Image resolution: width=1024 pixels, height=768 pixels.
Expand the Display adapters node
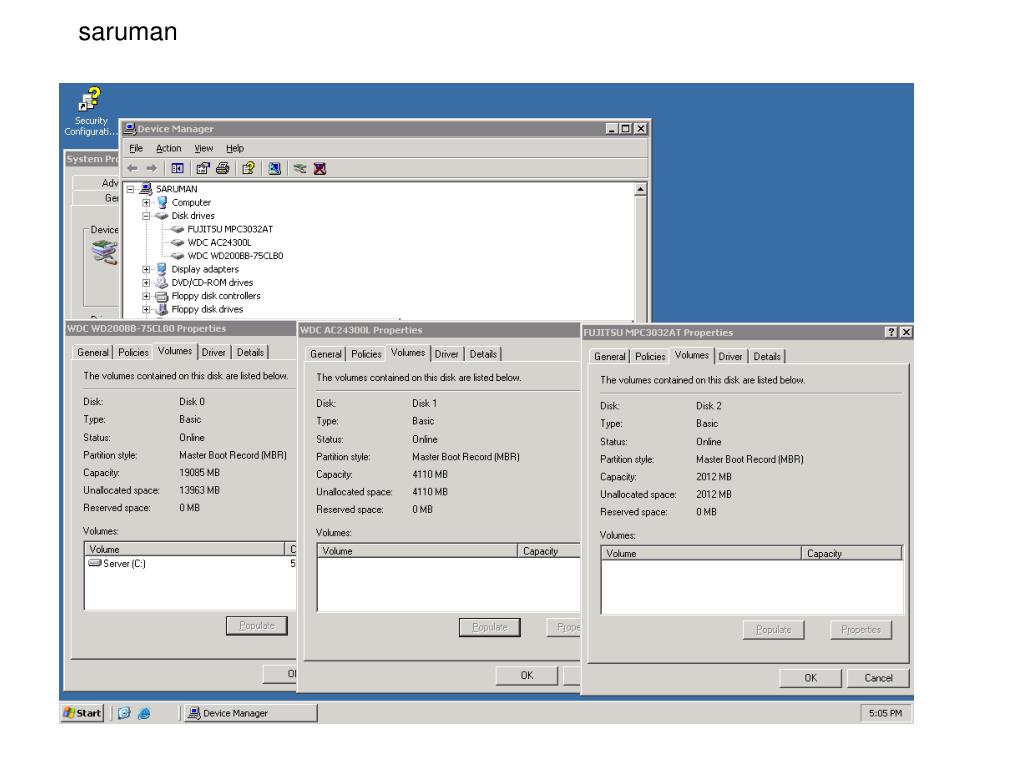tap(146, 269)
